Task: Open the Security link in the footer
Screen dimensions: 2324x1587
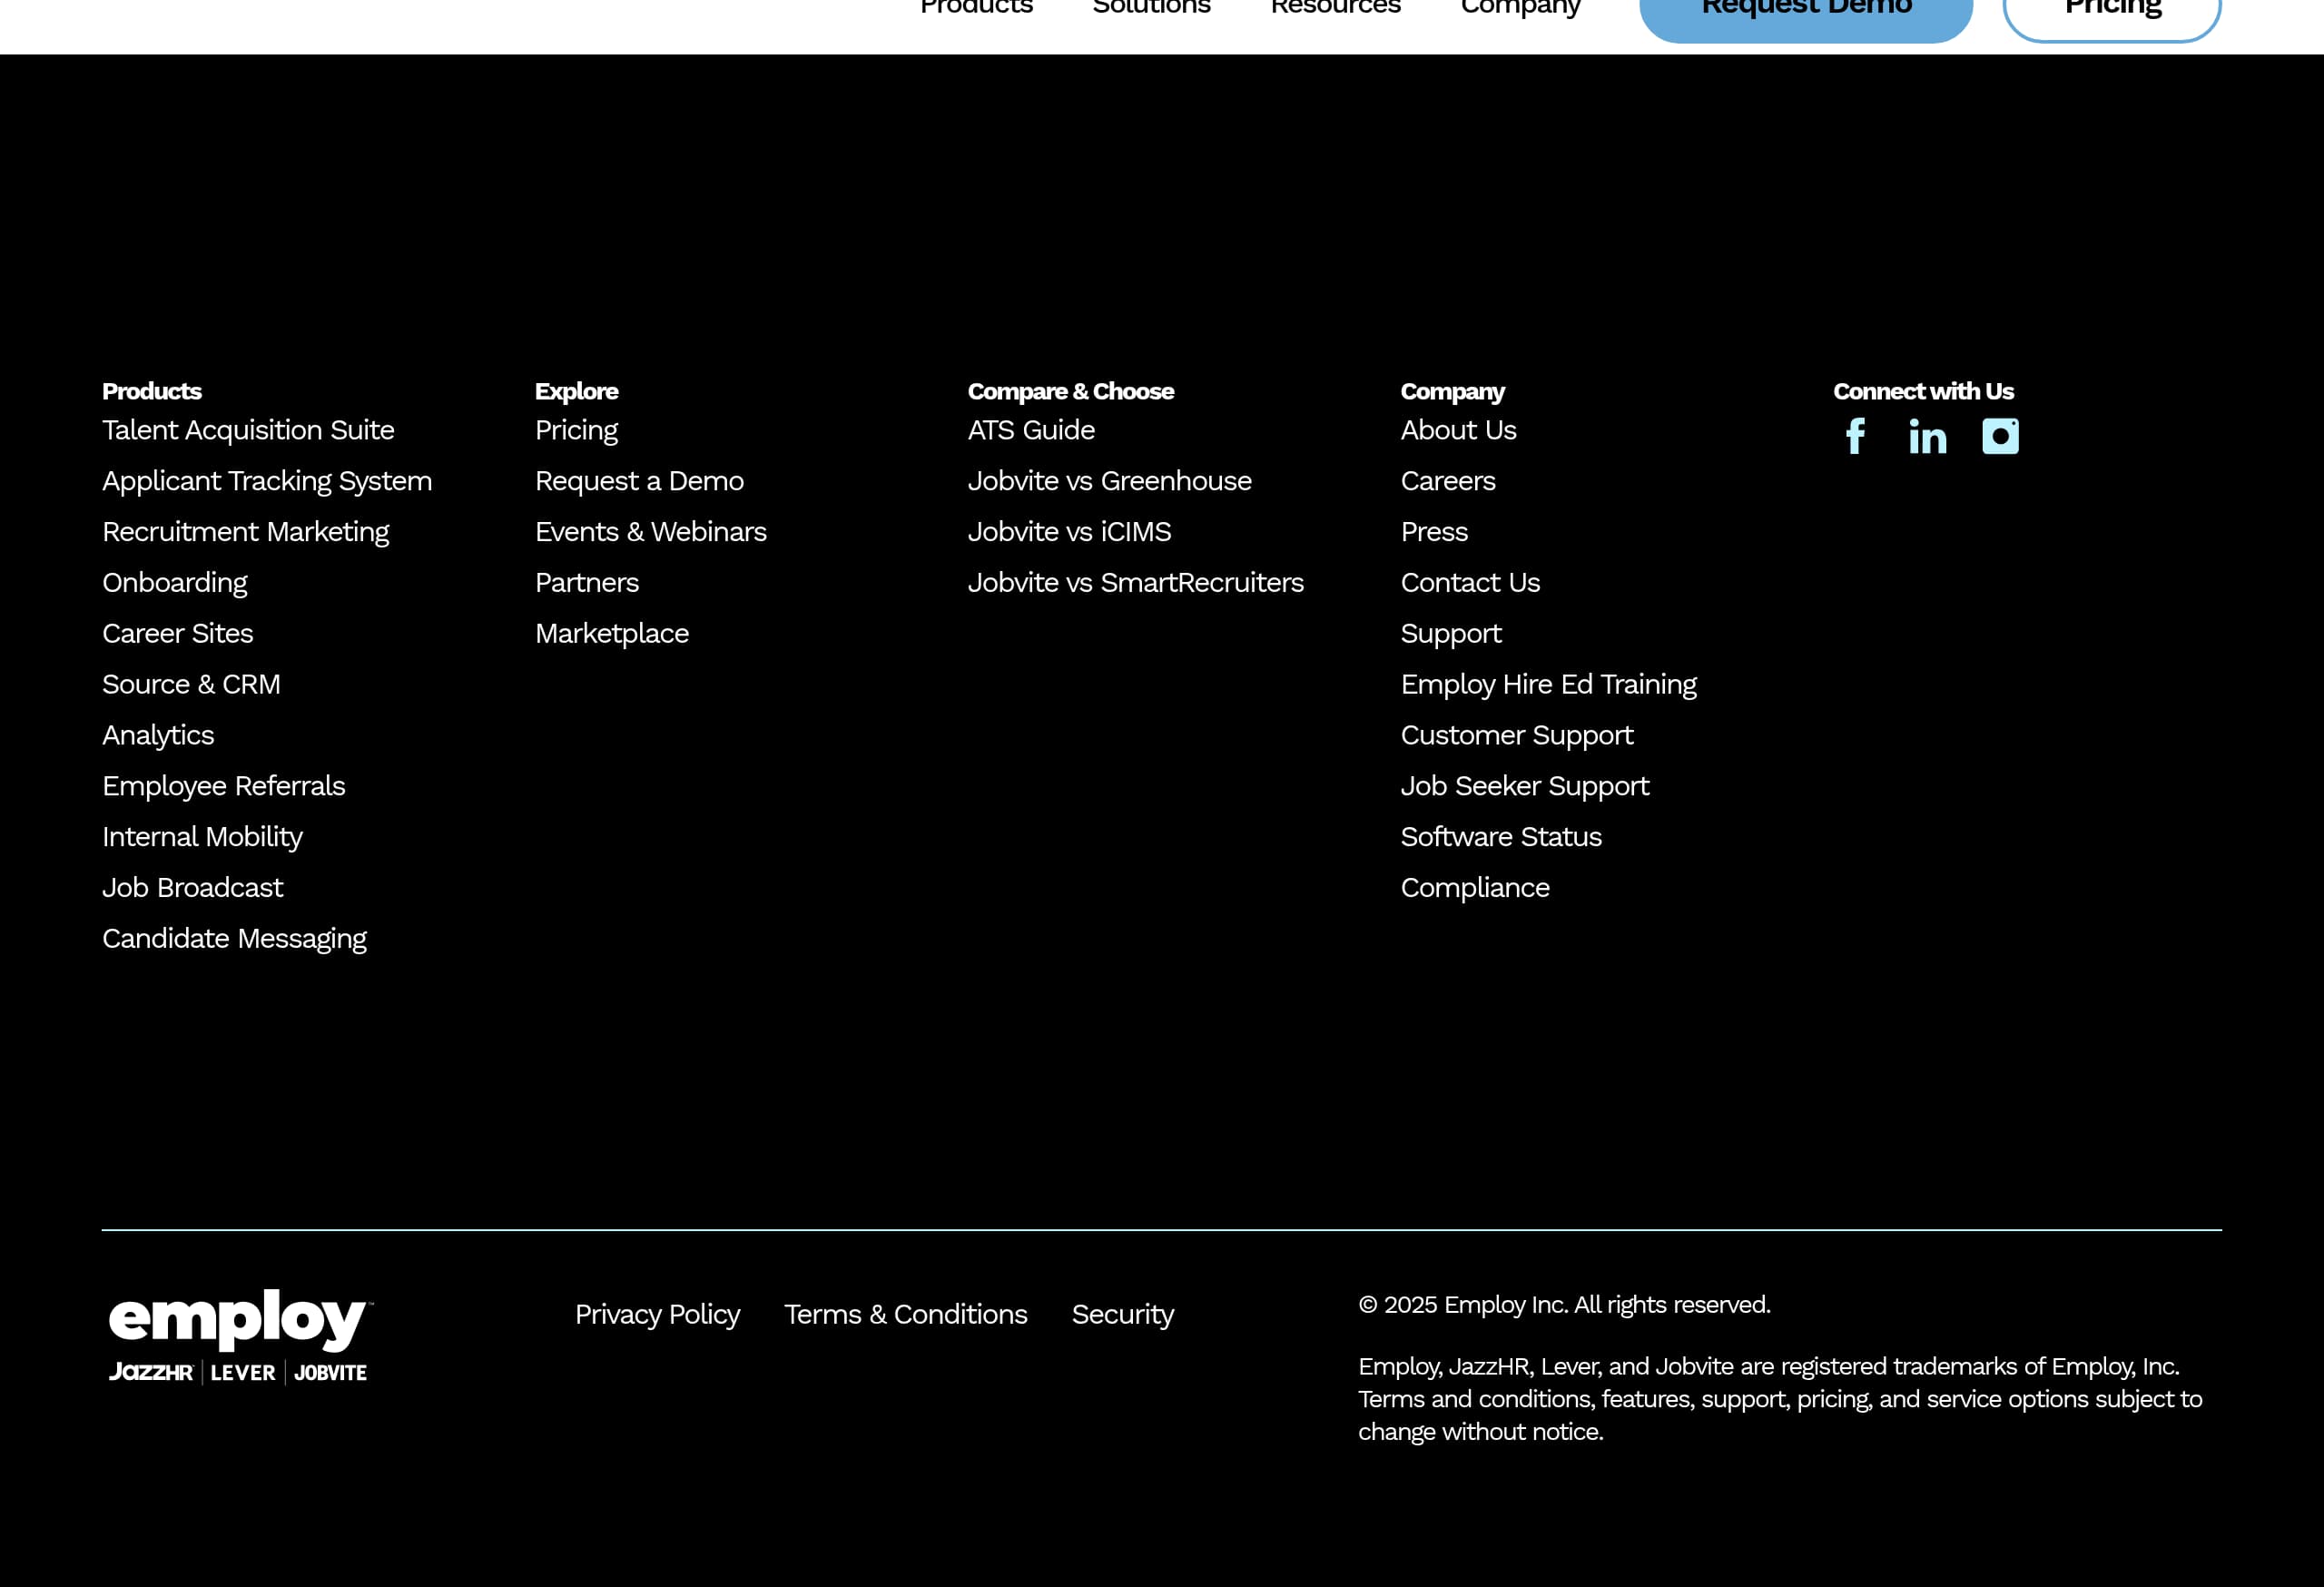Action: pyautogui.click(x=1122, y=1314)
